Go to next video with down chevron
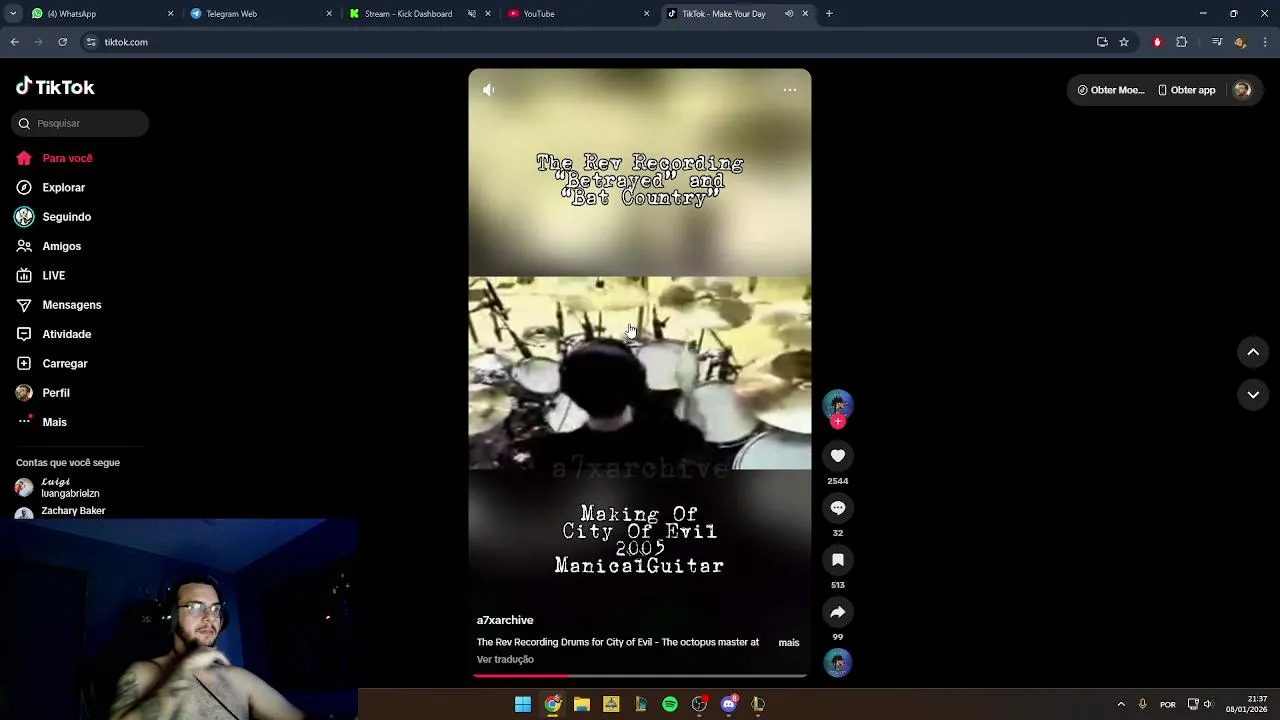The height and width of the screenshot is (720, 1280). click(1253, 395)
